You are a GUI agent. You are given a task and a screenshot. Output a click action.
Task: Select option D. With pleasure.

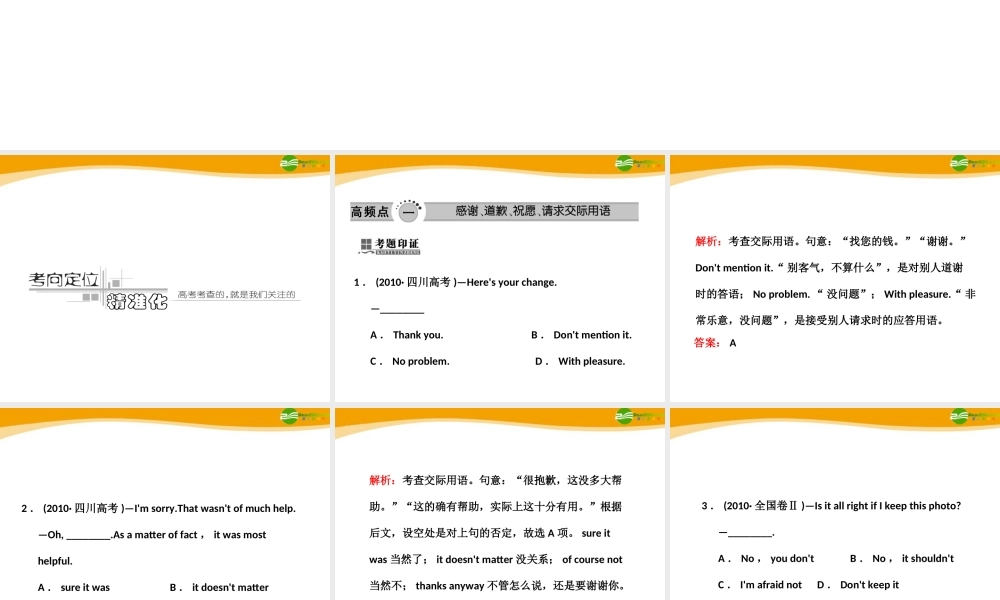580,361
